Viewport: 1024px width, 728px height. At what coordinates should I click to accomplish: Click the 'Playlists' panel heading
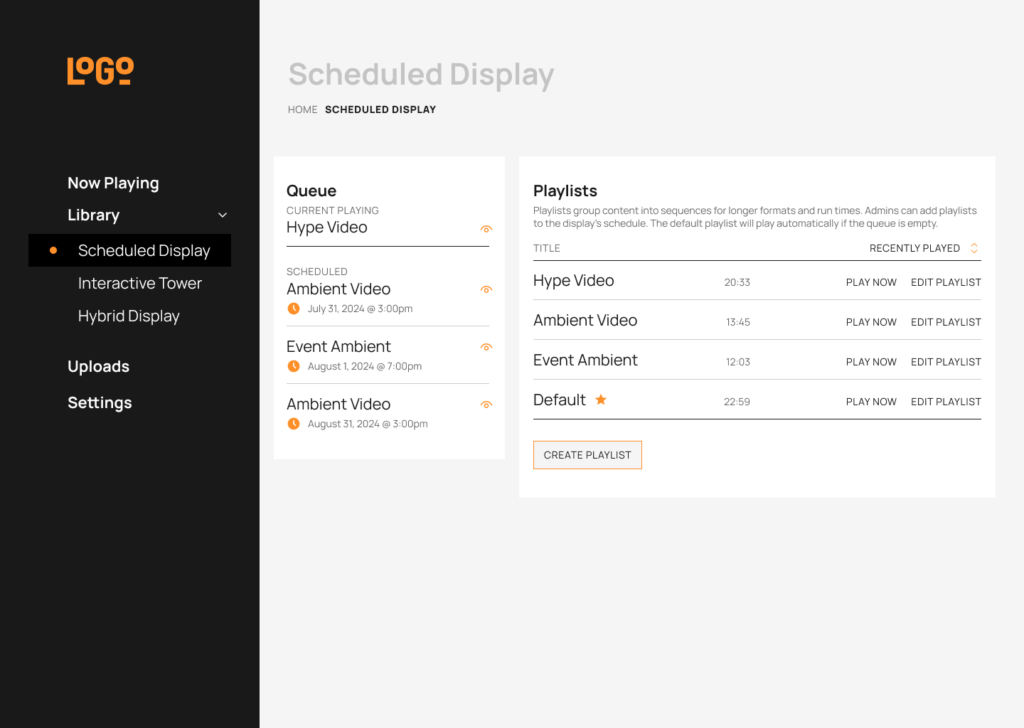565,191
